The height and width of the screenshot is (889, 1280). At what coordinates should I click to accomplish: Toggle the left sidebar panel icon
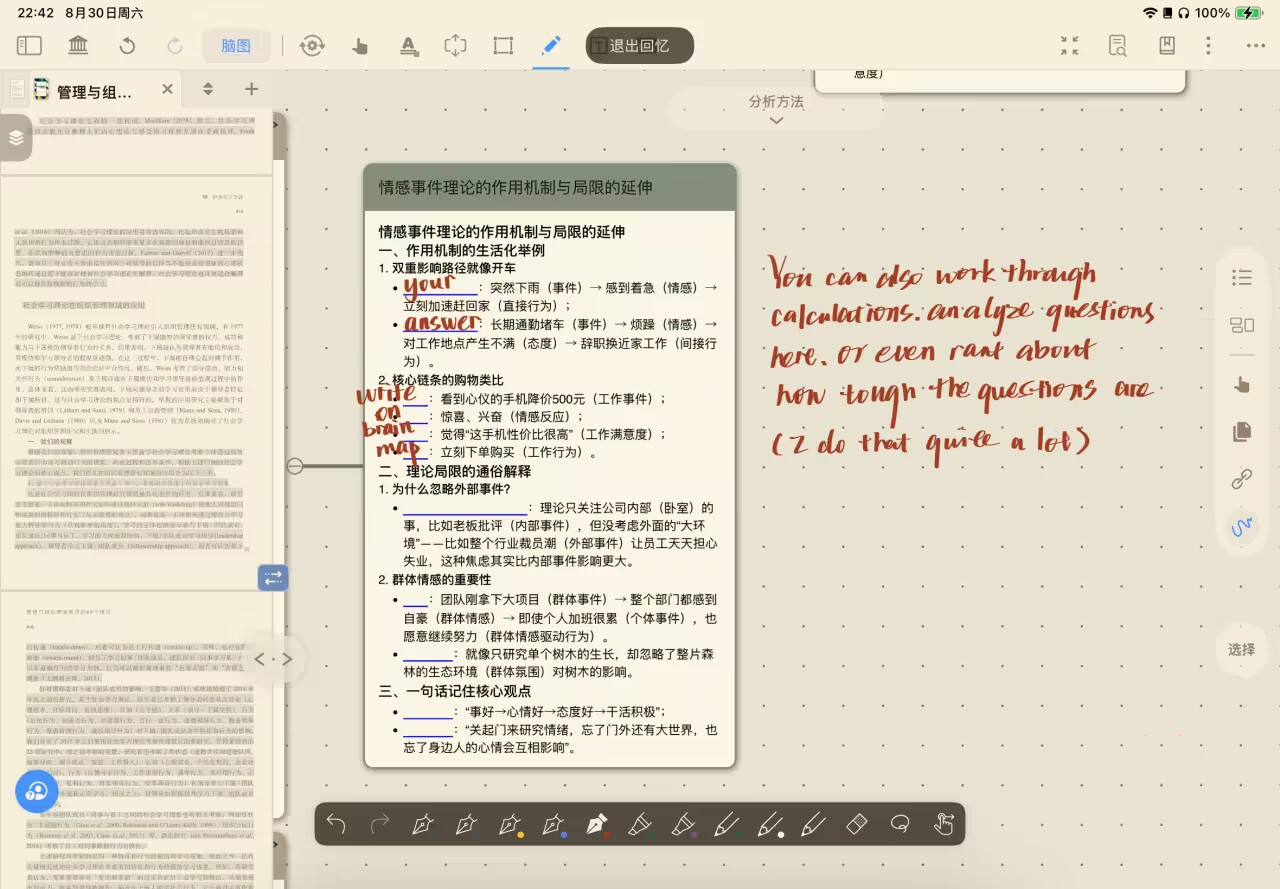[x=29, y=45]
